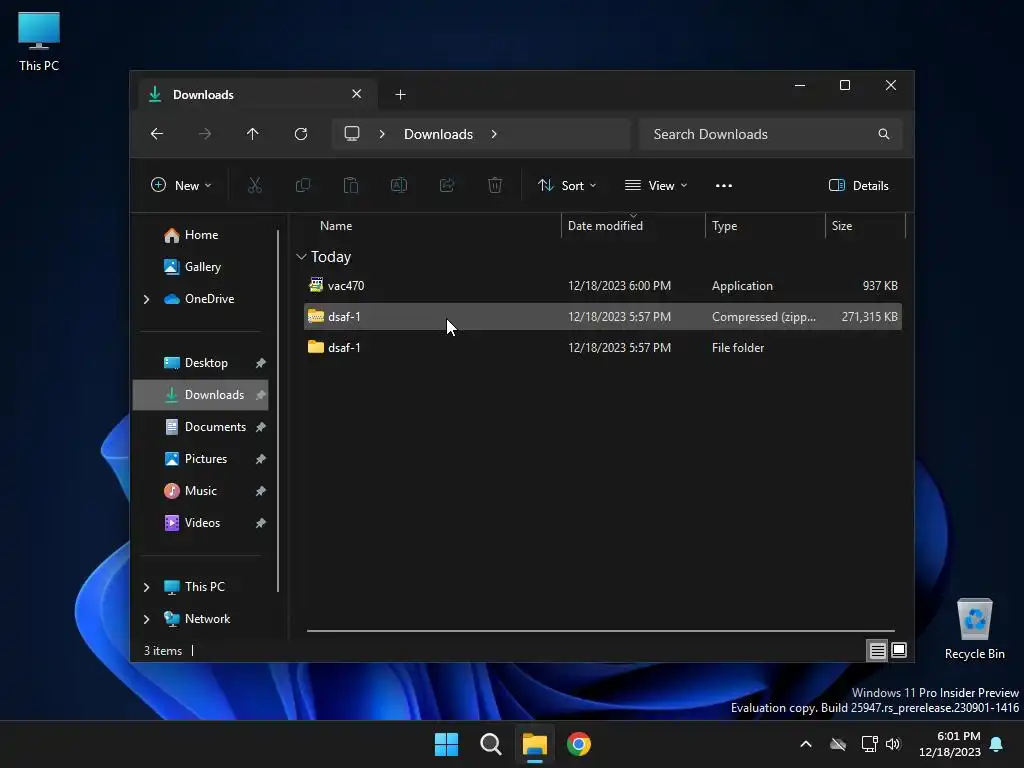The height and width of the screenshot is (768, 1024).
Task: Click chevron after Downloads in address bar
Action: pyautogui.click(x=494, y=134)
